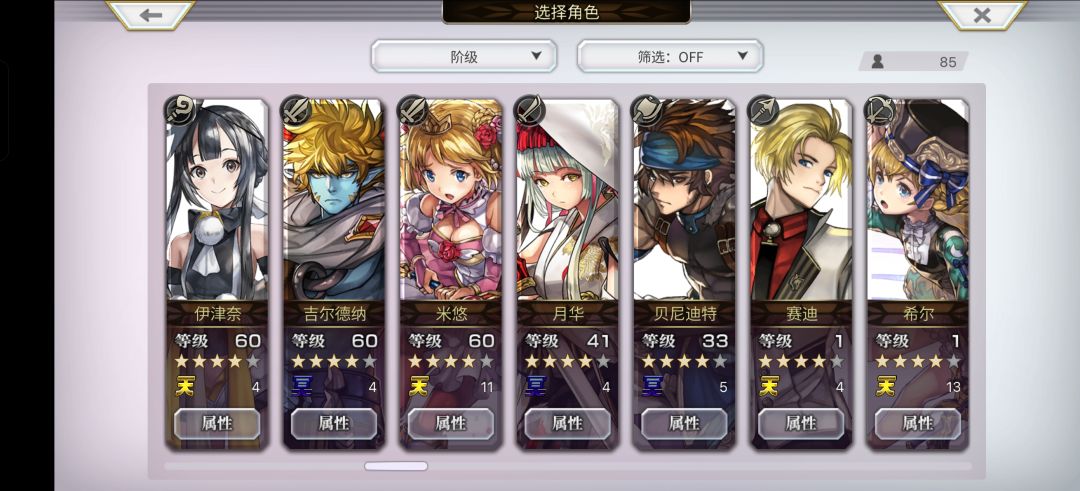Viewport: 1080px width, 491px height.
Task: Click 贝尼迪特's axe class icon
Action: pyautogui.click(x=647, y=110)
